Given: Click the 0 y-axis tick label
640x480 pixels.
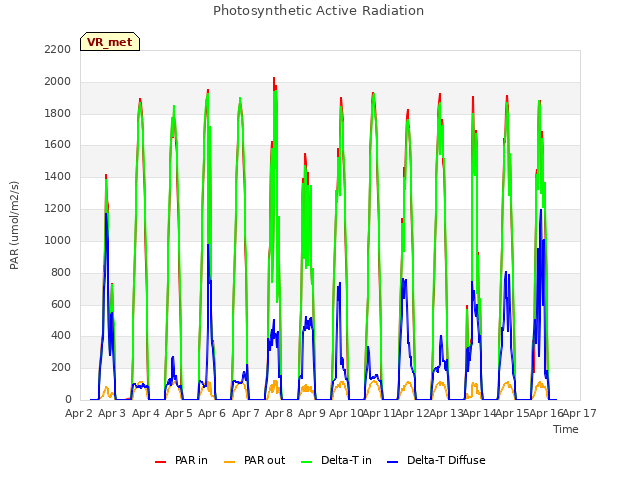Looking at the screenshot, I should (x=68, y=399).
